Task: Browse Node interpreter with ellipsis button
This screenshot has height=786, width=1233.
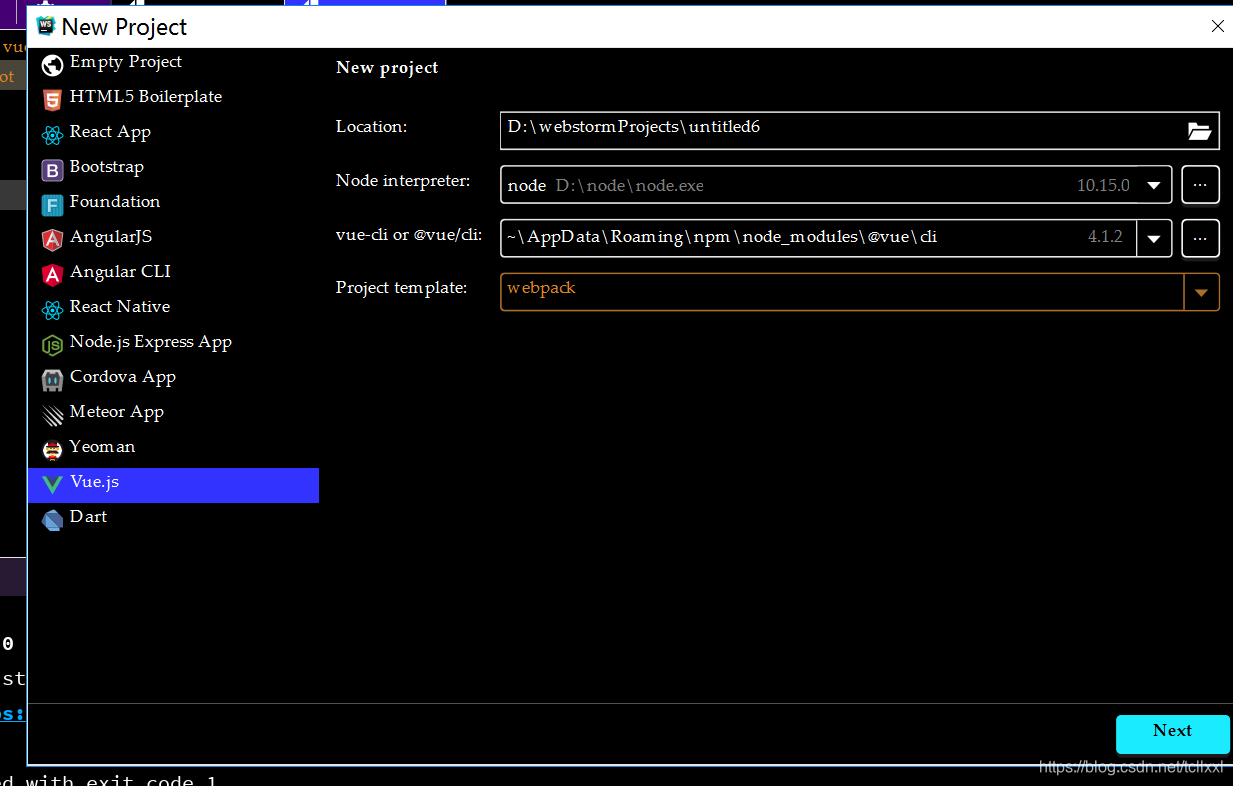Action: 1201,186
